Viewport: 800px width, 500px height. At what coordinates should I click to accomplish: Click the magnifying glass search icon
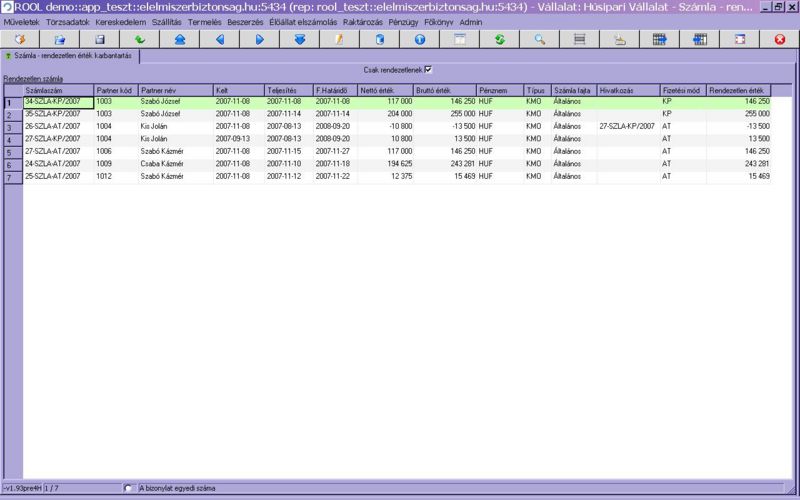pyautogui.click(x=540, y=40)
